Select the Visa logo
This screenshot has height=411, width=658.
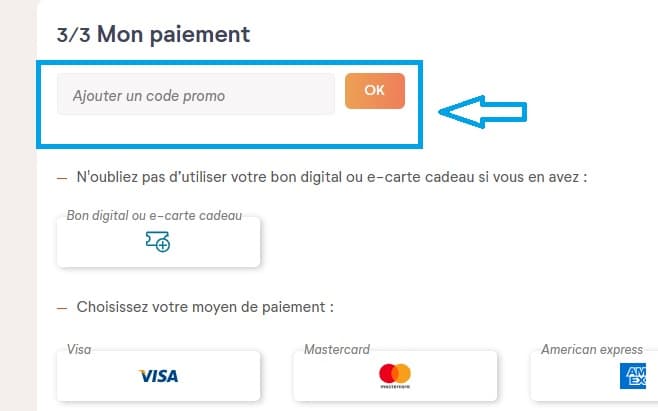pos(158,377)
